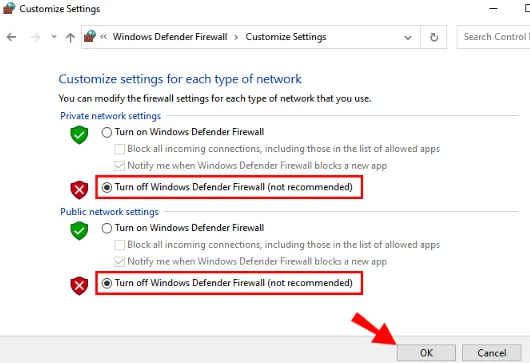Toggle Notify me checkbox under Public network
This screenshot has height=363, width=530.
point(119,262)
